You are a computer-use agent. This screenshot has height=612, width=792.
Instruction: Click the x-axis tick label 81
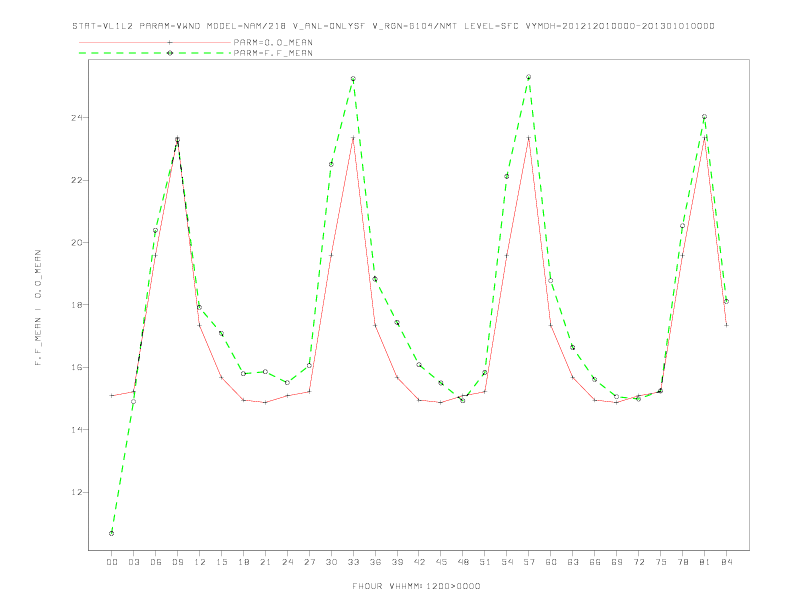tap(705, 562)
